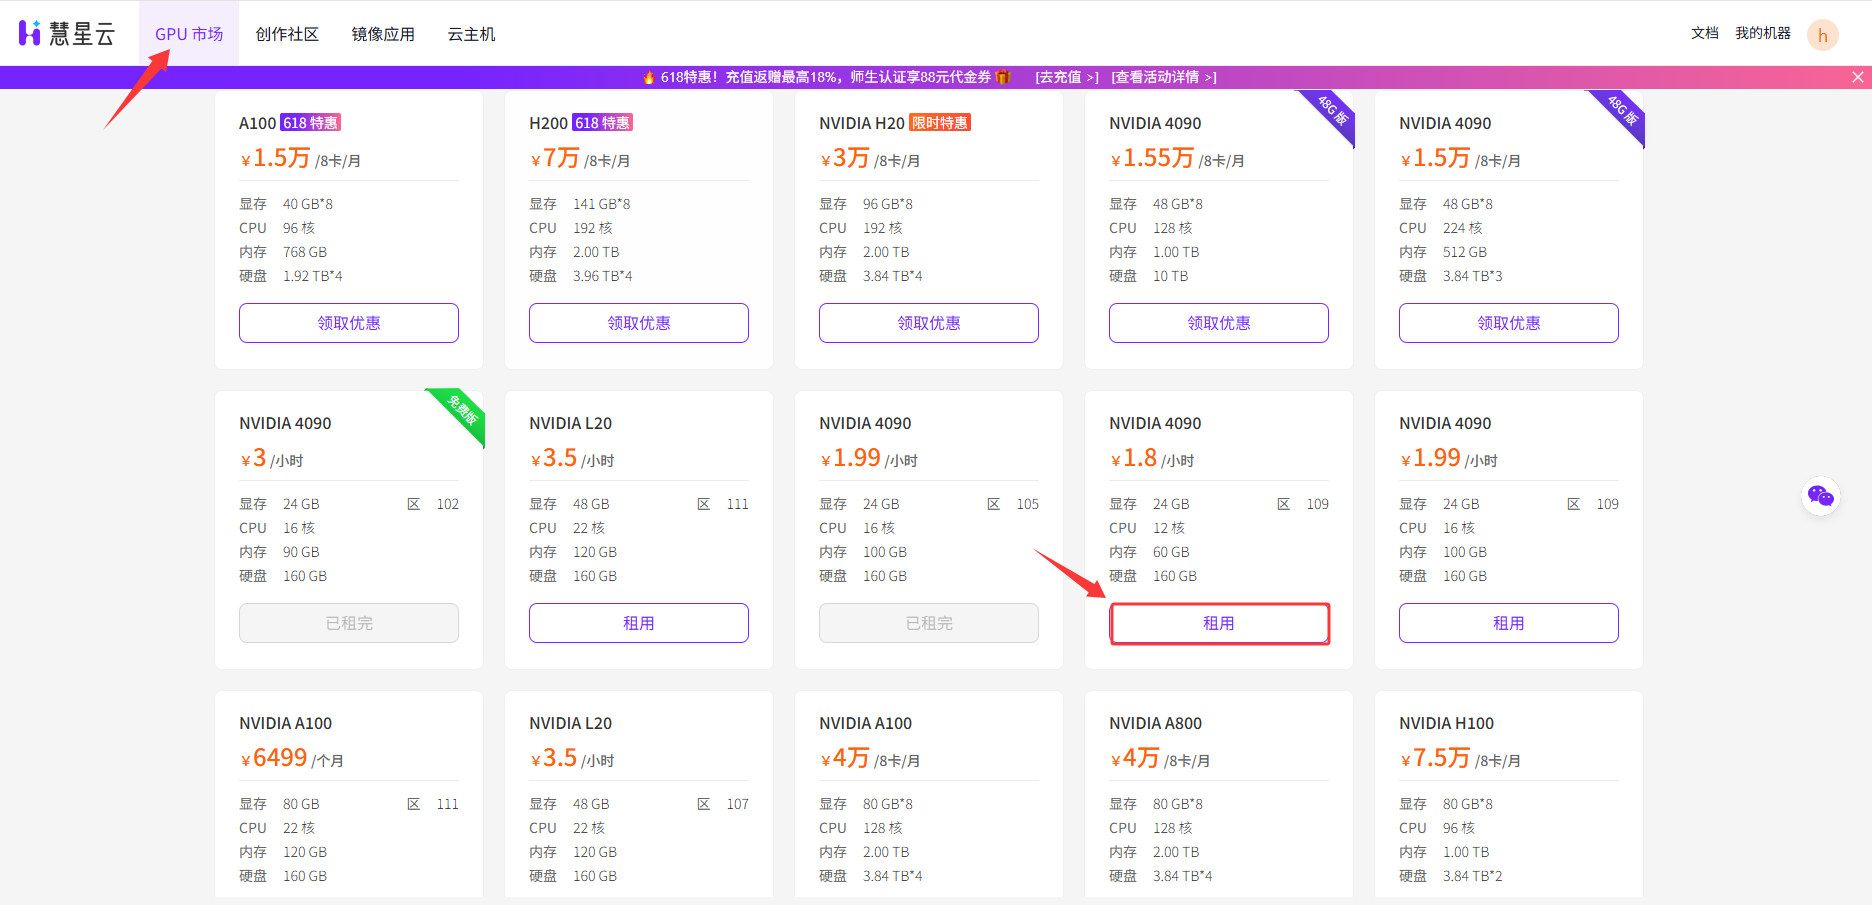The image size is (1872, 905).
Task: Click the green 免费版 ribbon on 4090 card
Action: tap(460, 412)
